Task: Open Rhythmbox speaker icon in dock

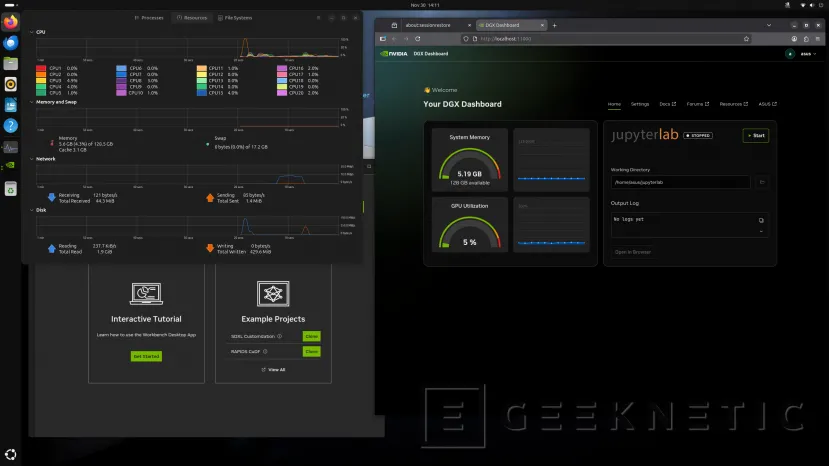Action: [x=11, y=84]
